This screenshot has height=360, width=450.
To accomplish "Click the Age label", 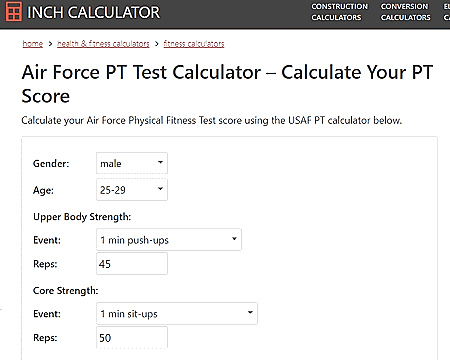I will (x=43, y=190).
